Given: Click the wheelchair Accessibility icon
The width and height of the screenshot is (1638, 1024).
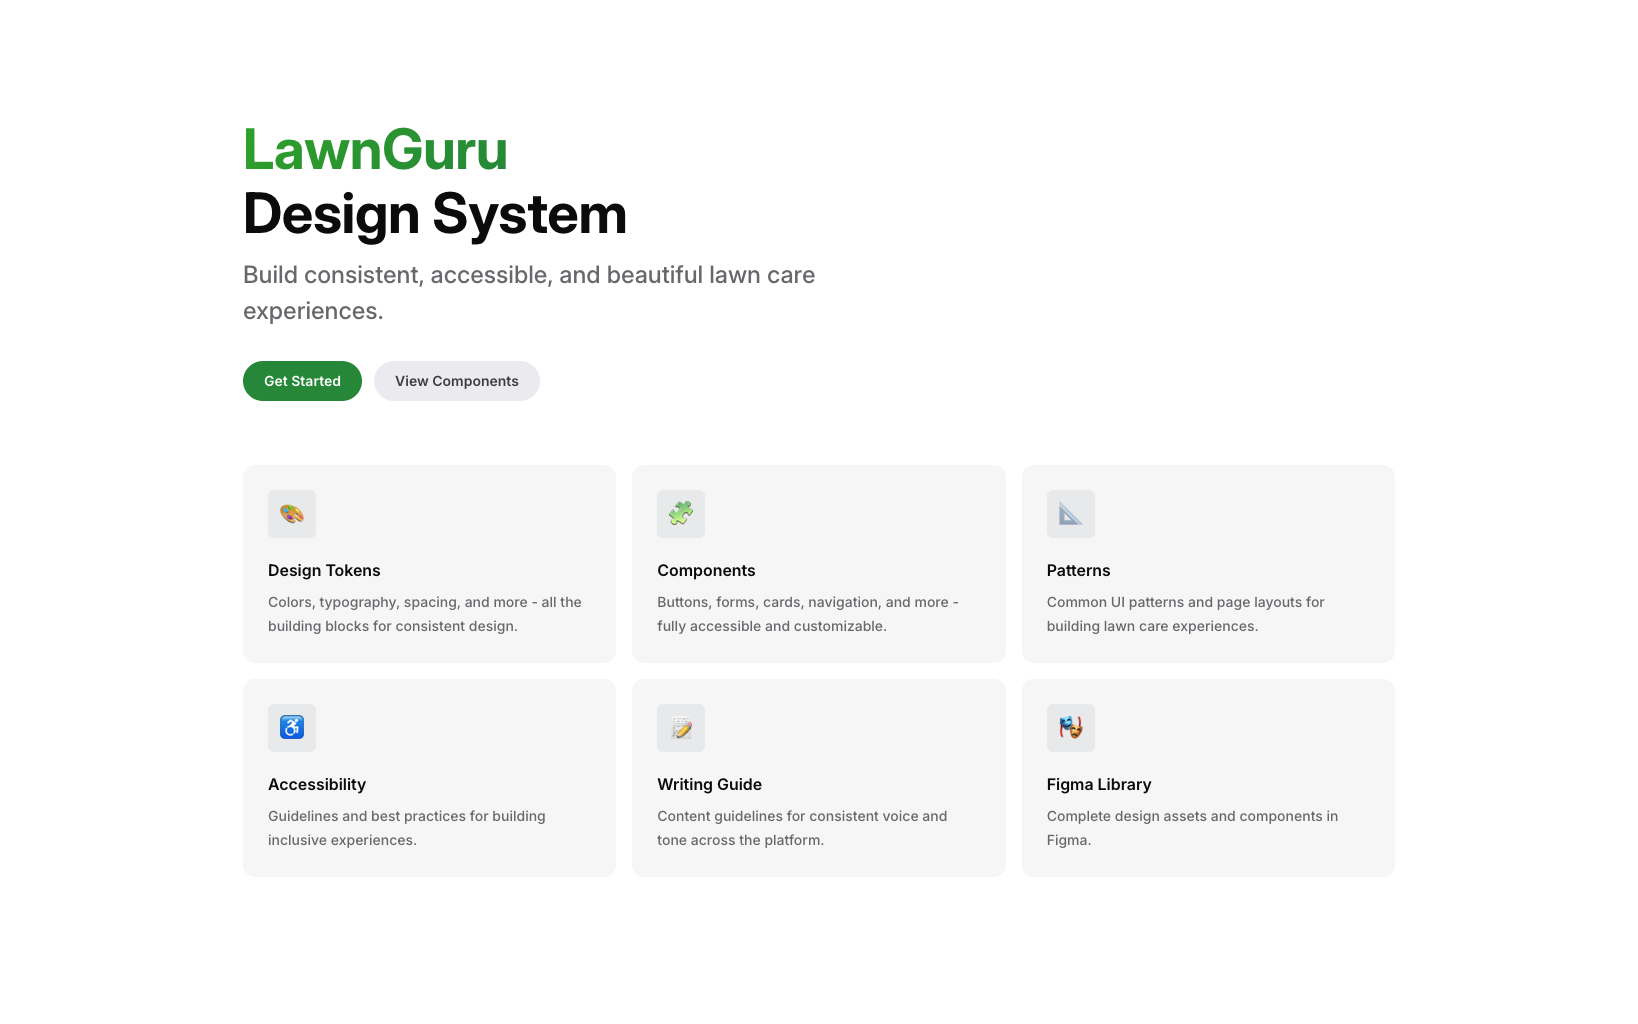Looking at the screenshot, I should [292, 728].
